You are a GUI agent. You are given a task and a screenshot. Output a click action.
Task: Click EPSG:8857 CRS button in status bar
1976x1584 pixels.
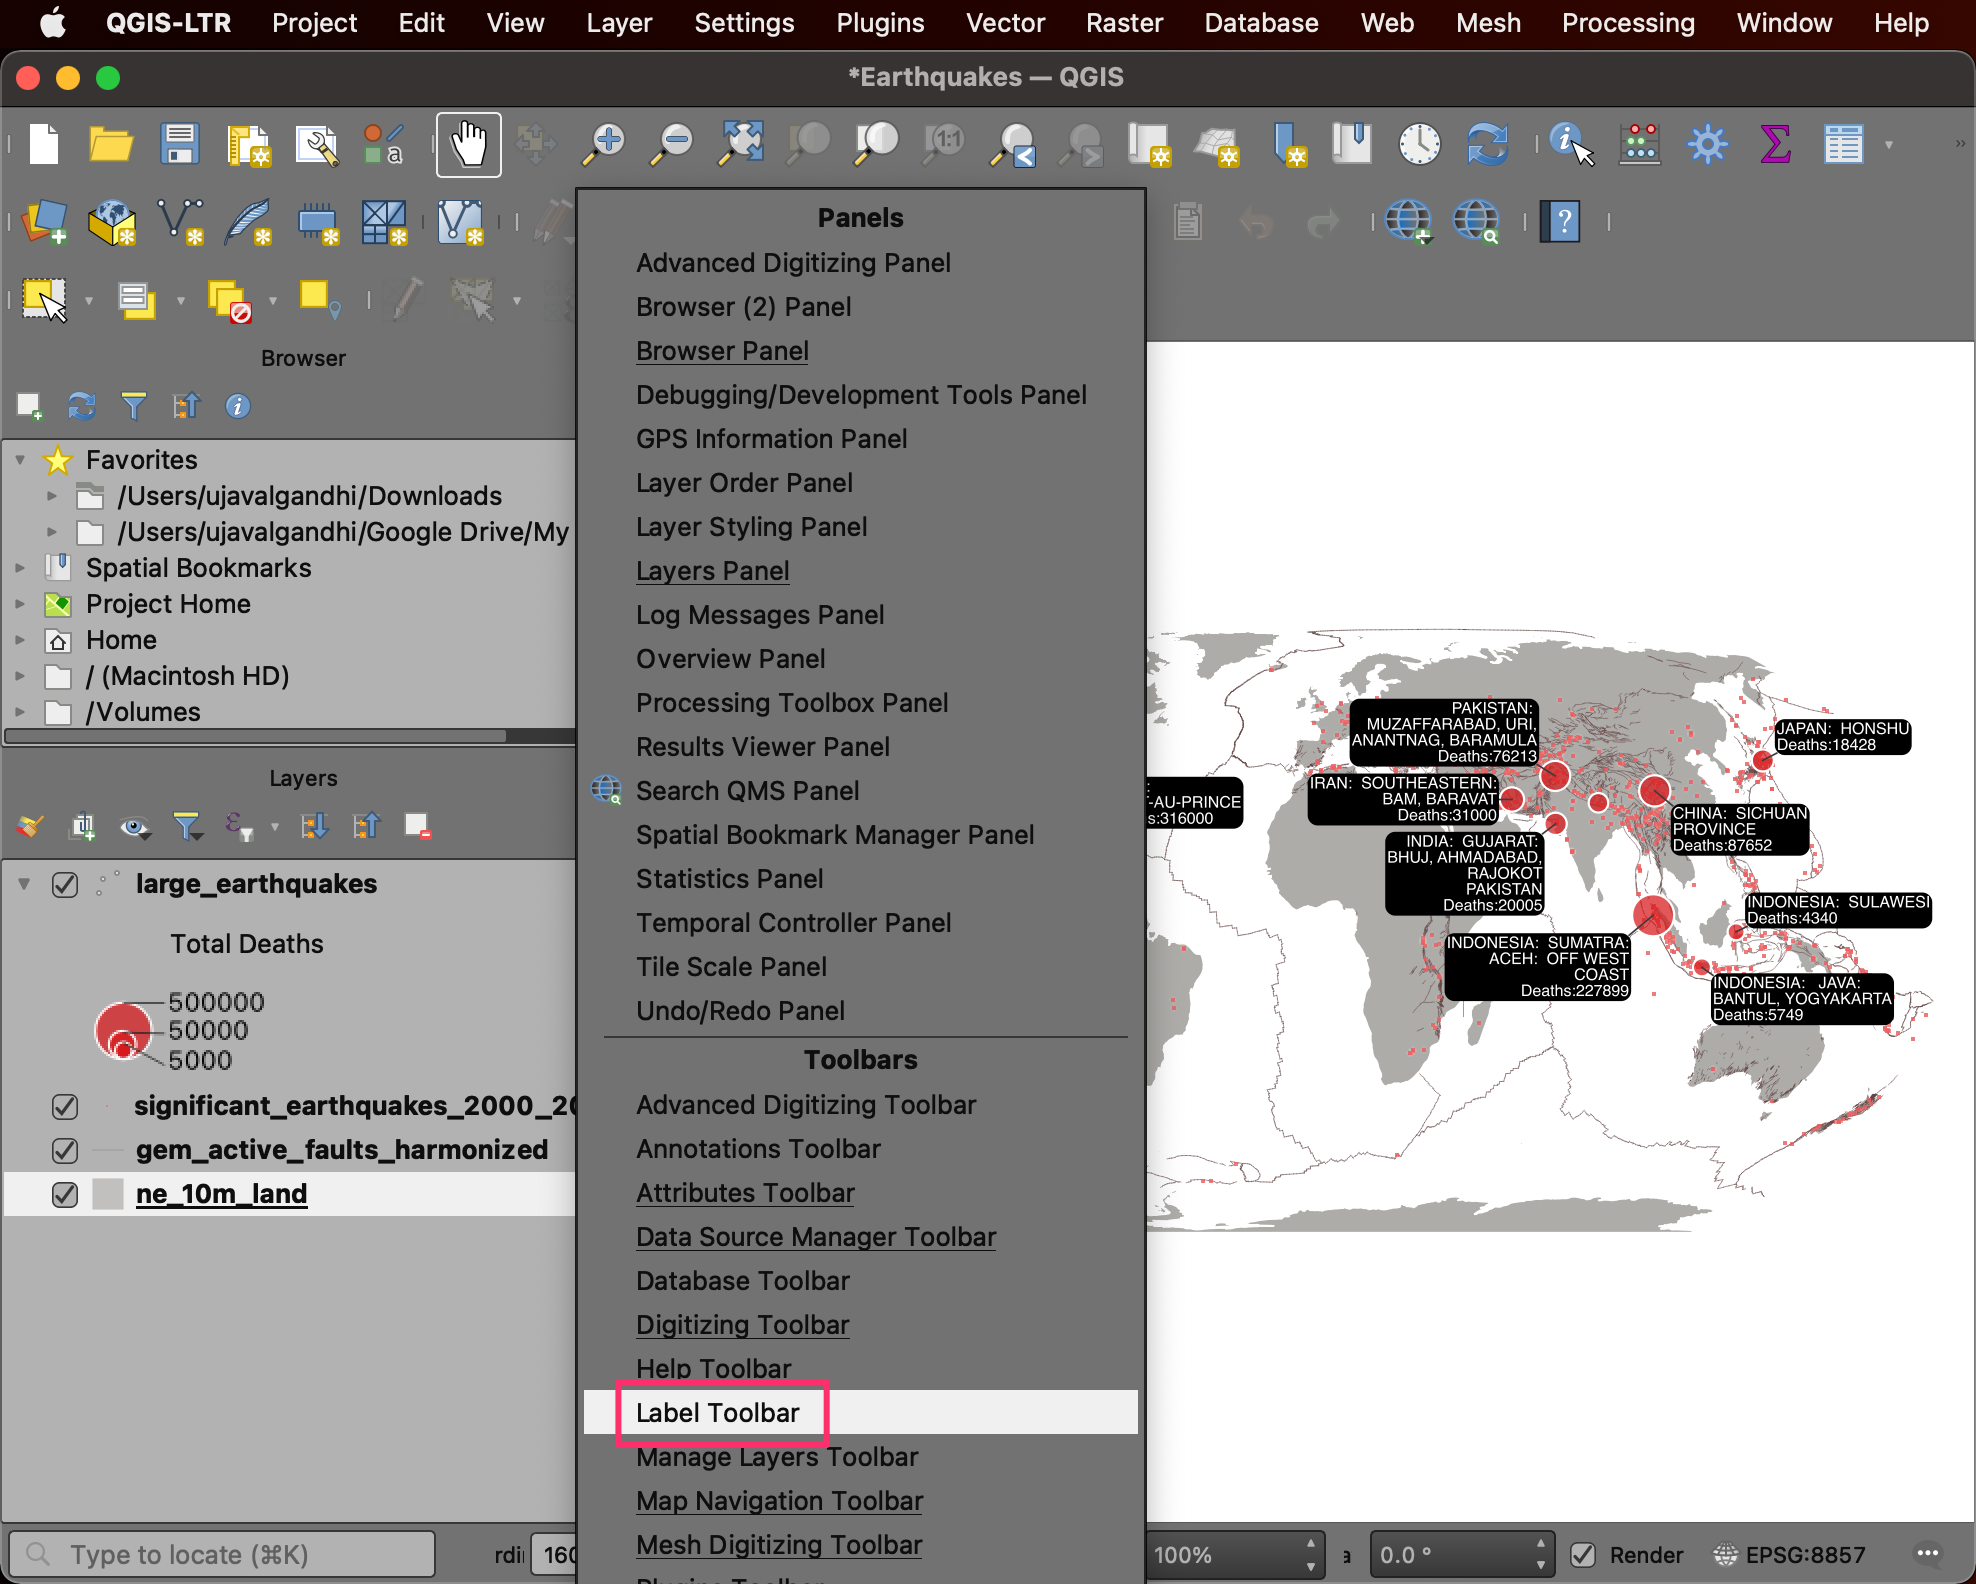pos(1790,1555)
